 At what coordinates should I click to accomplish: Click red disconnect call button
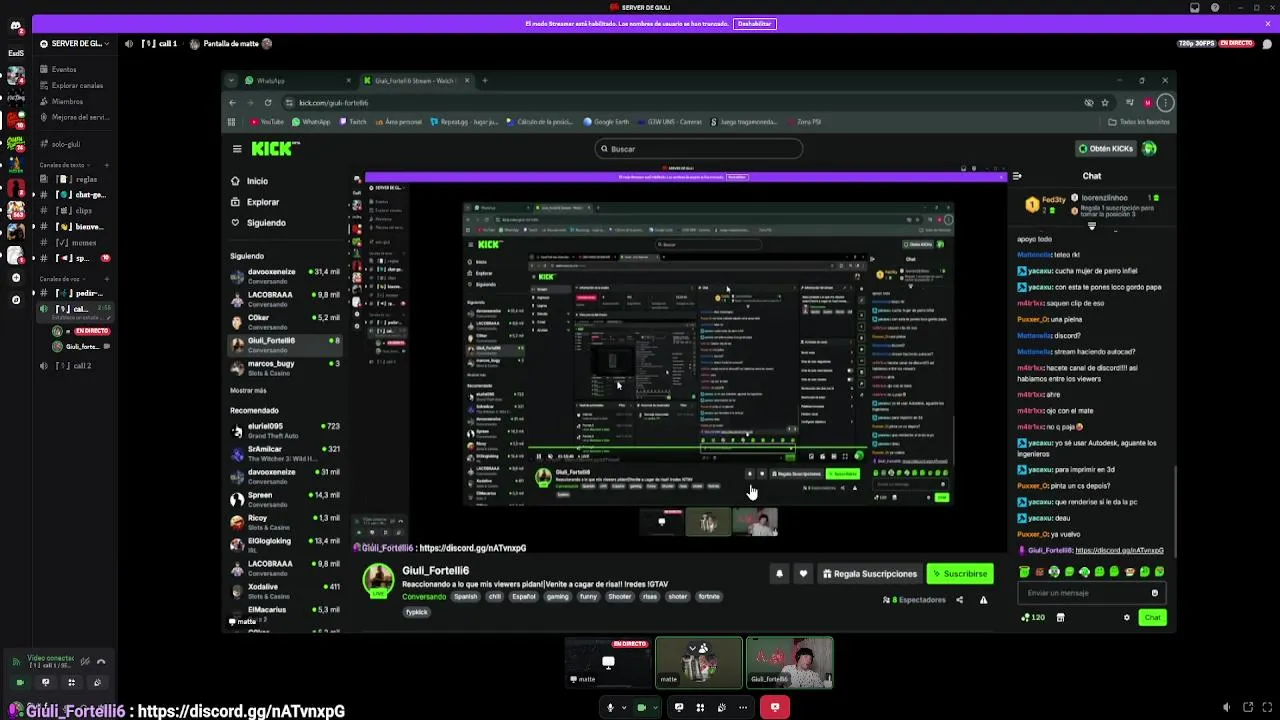[775, 707]
